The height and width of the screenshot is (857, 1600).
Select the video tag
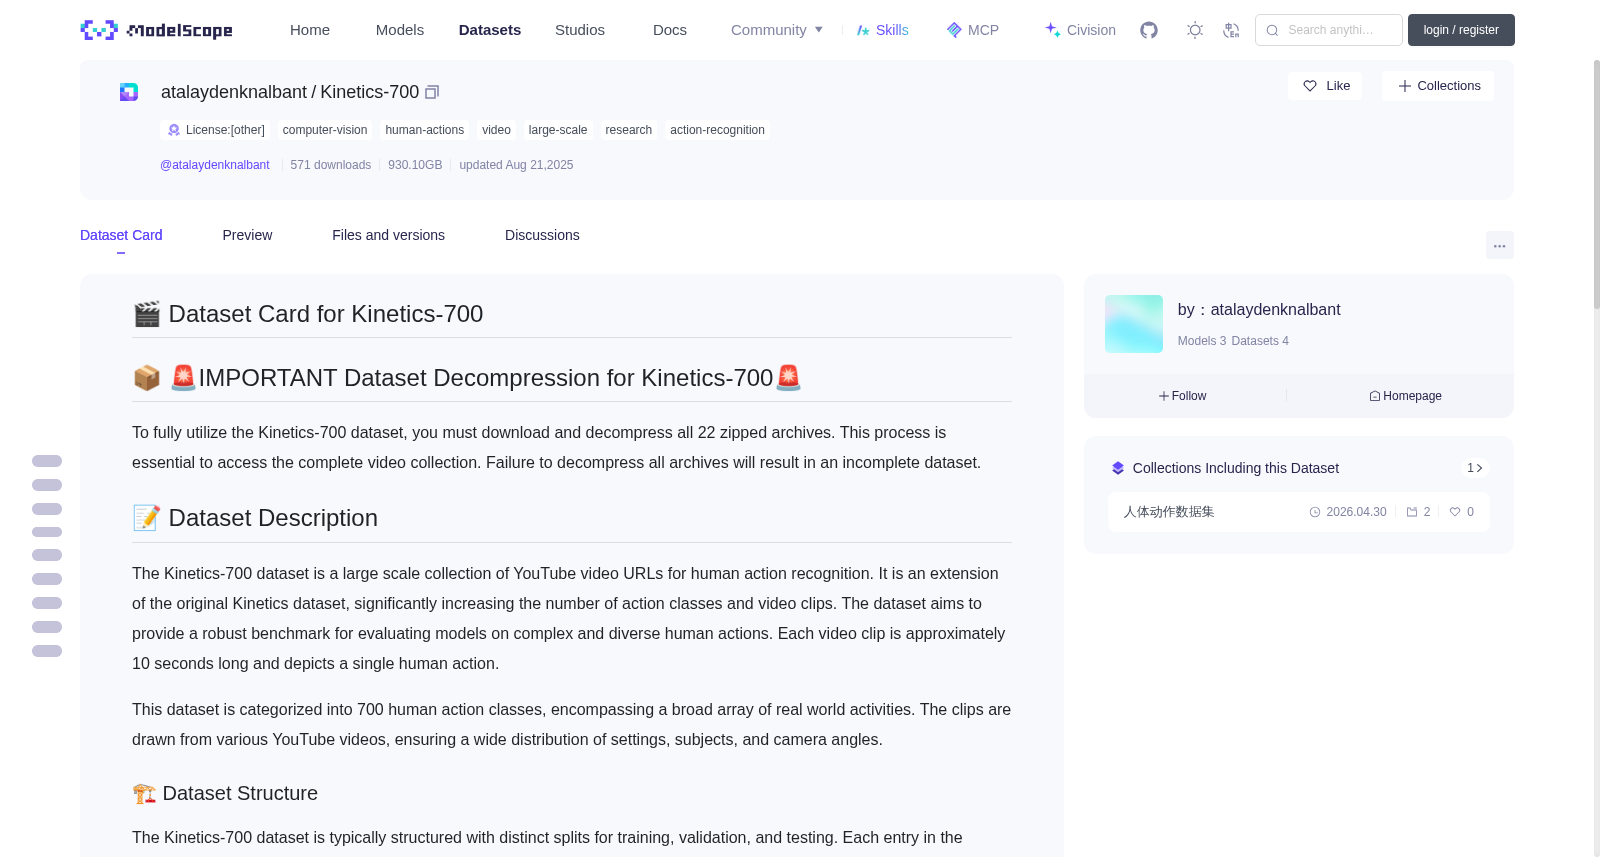[x=496, y=130]
